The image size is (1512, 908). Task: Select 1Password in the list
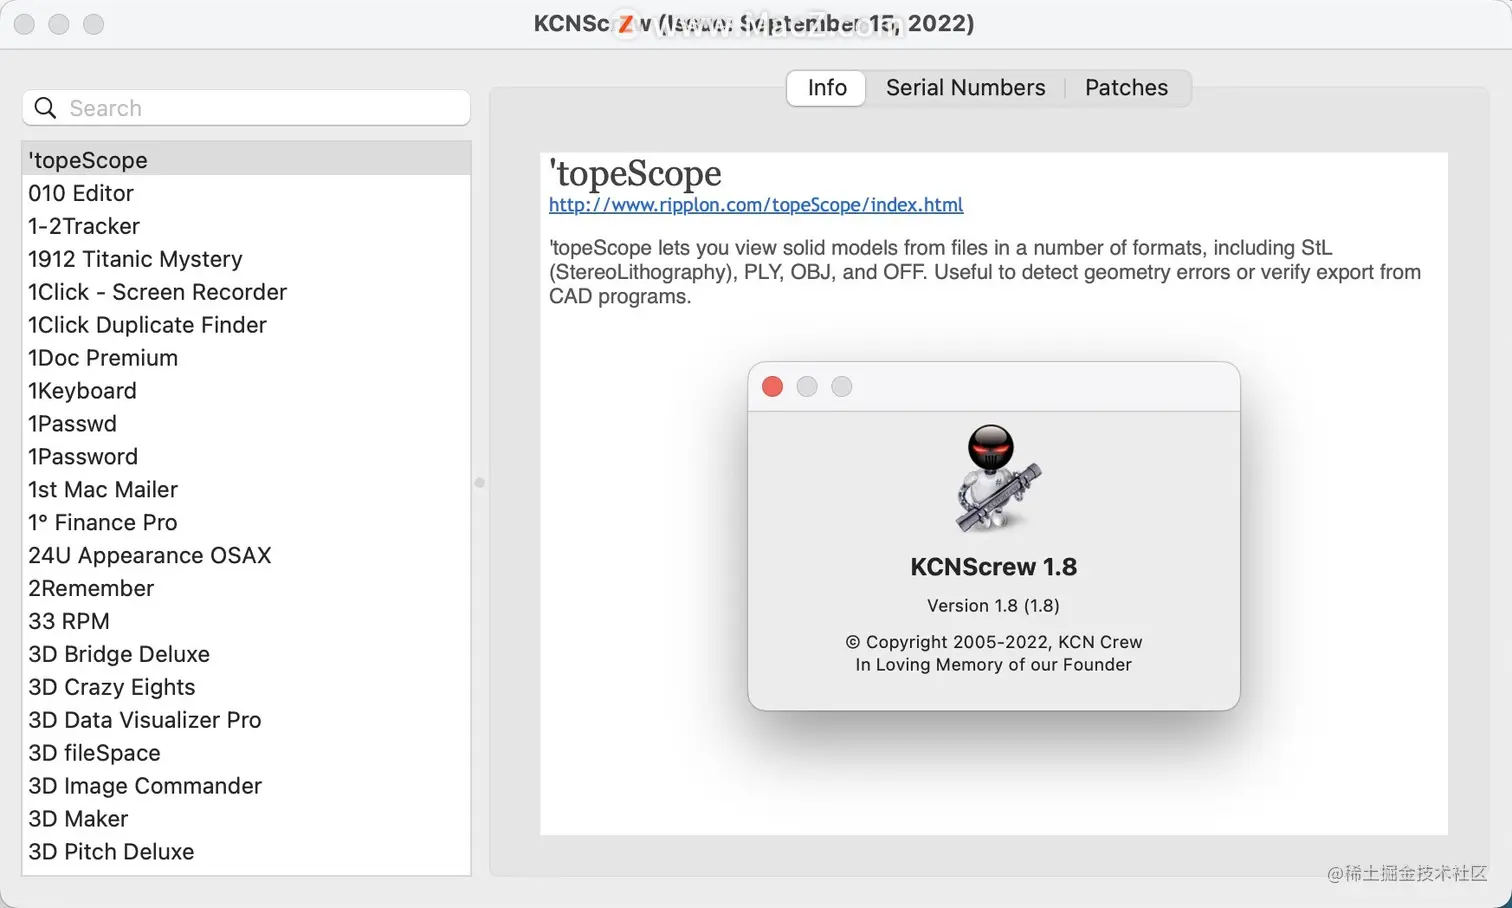pos(246,457)
